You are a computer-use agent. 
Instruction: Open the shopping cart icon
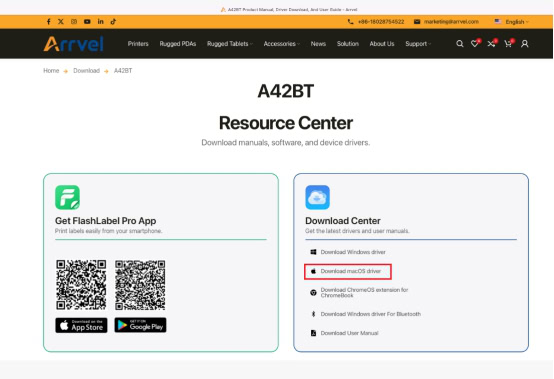click(508, 43)
